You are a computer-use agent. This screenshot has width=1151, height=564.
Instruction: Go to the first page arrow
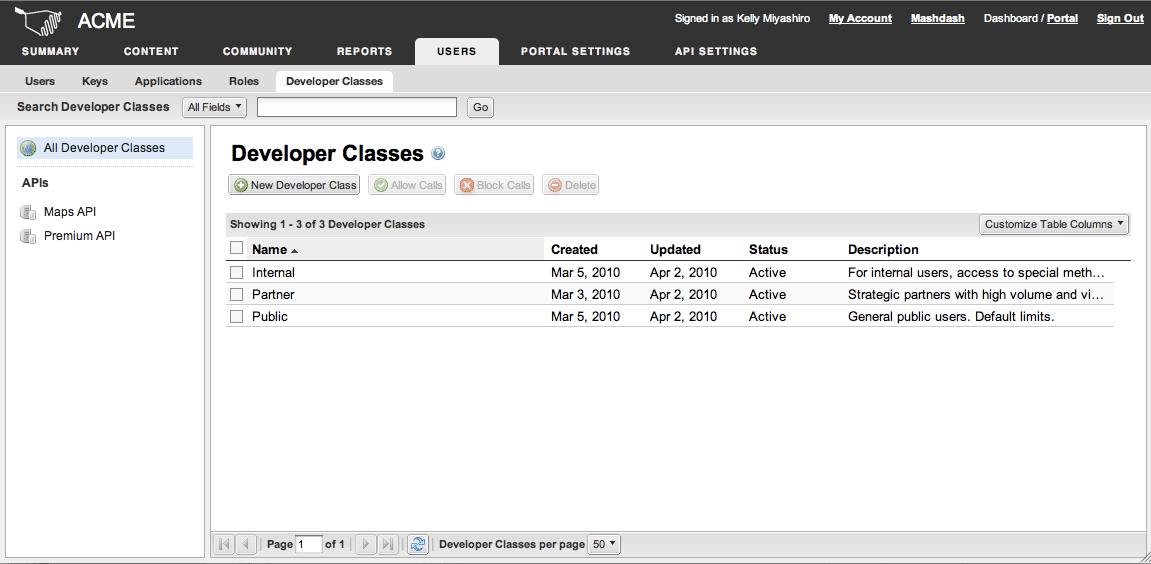pyautogui.click(x=225, y=544)
